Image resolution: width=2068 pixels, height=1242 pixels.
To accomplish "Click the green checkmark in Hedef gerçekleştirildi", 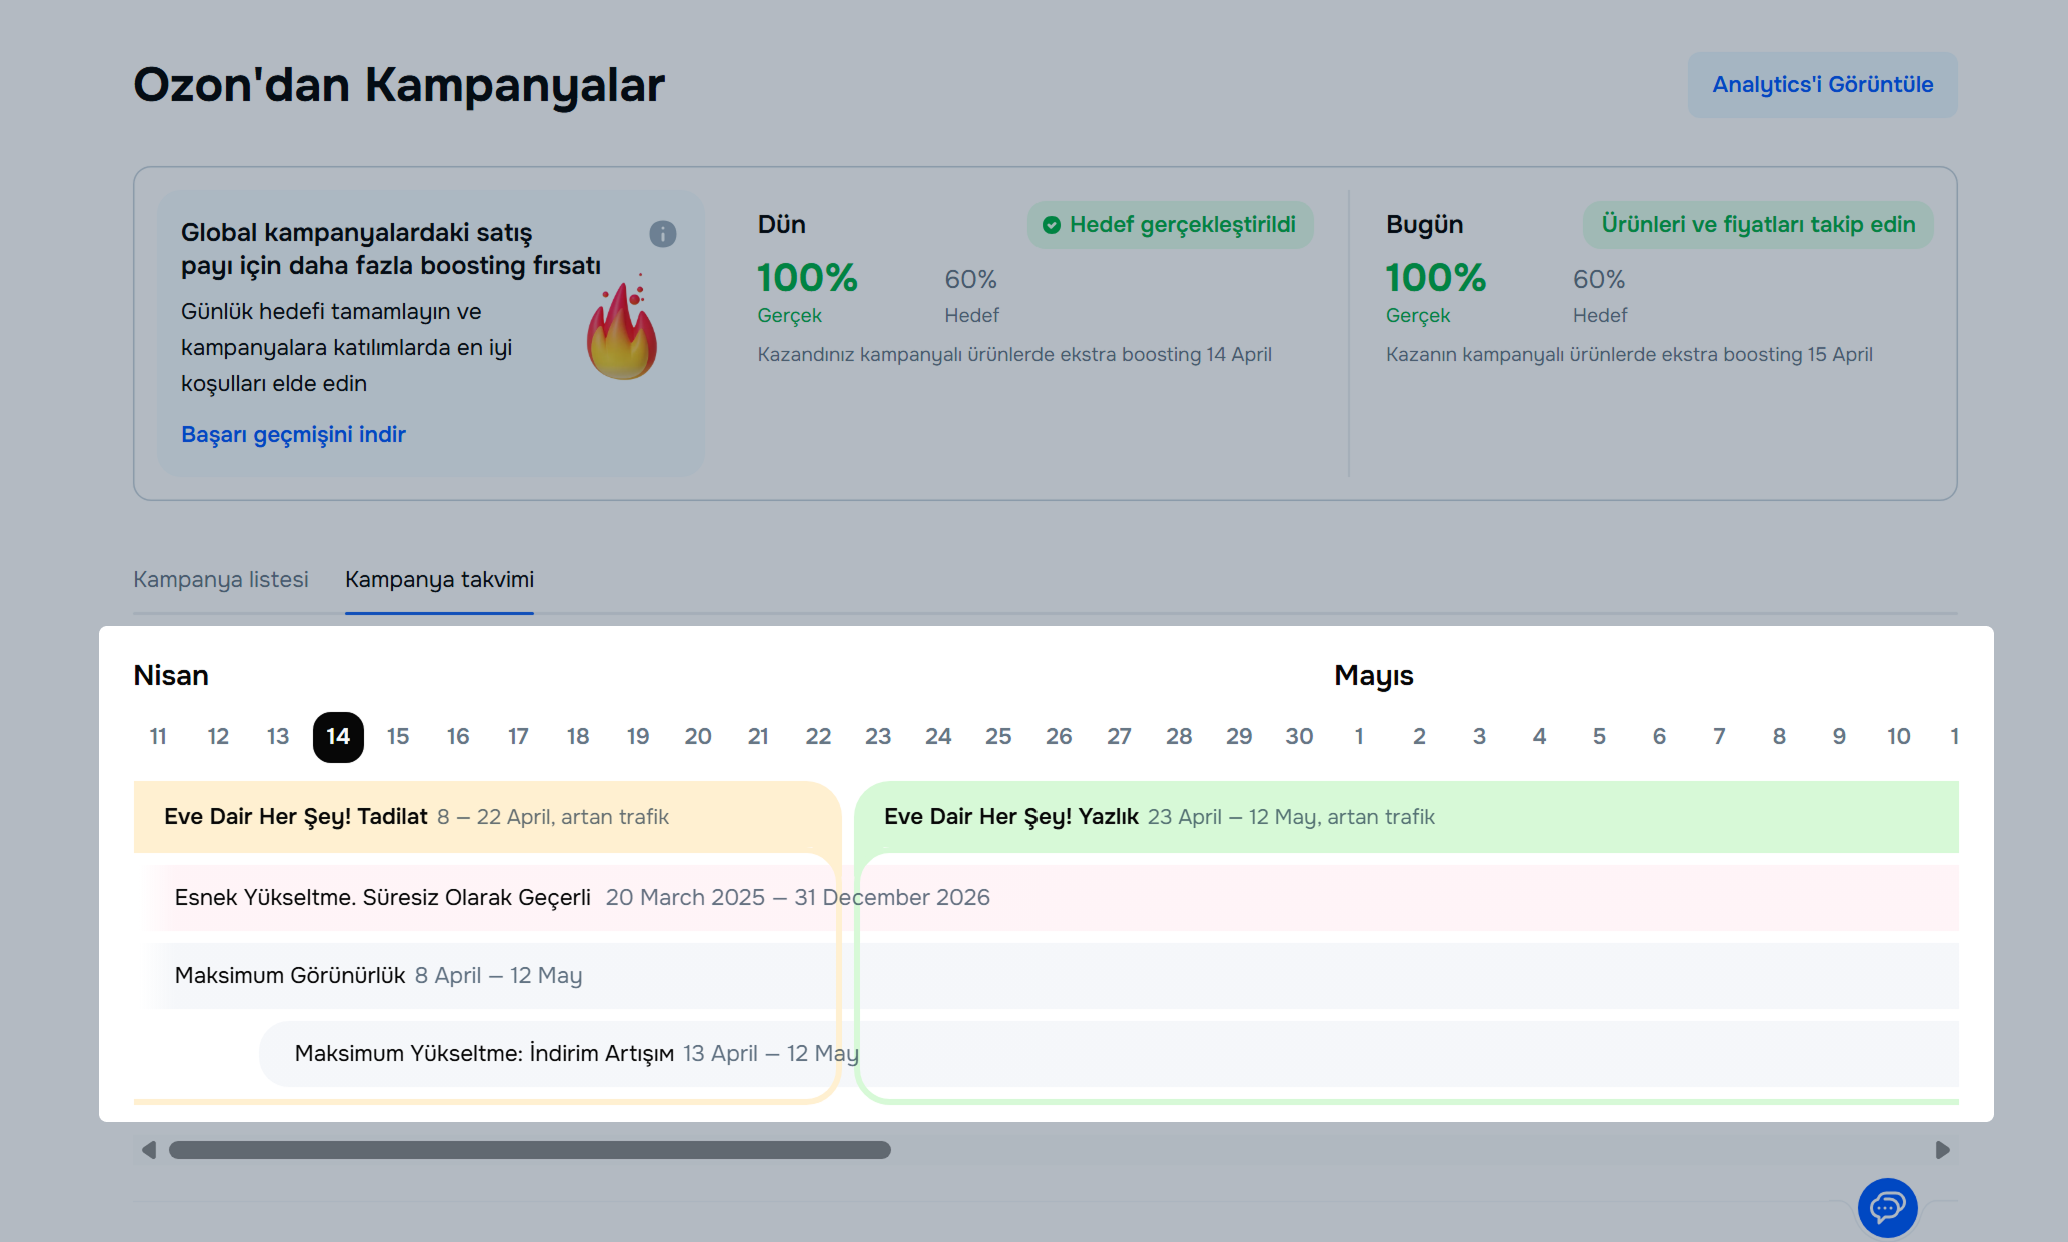I will point(1051,225).
